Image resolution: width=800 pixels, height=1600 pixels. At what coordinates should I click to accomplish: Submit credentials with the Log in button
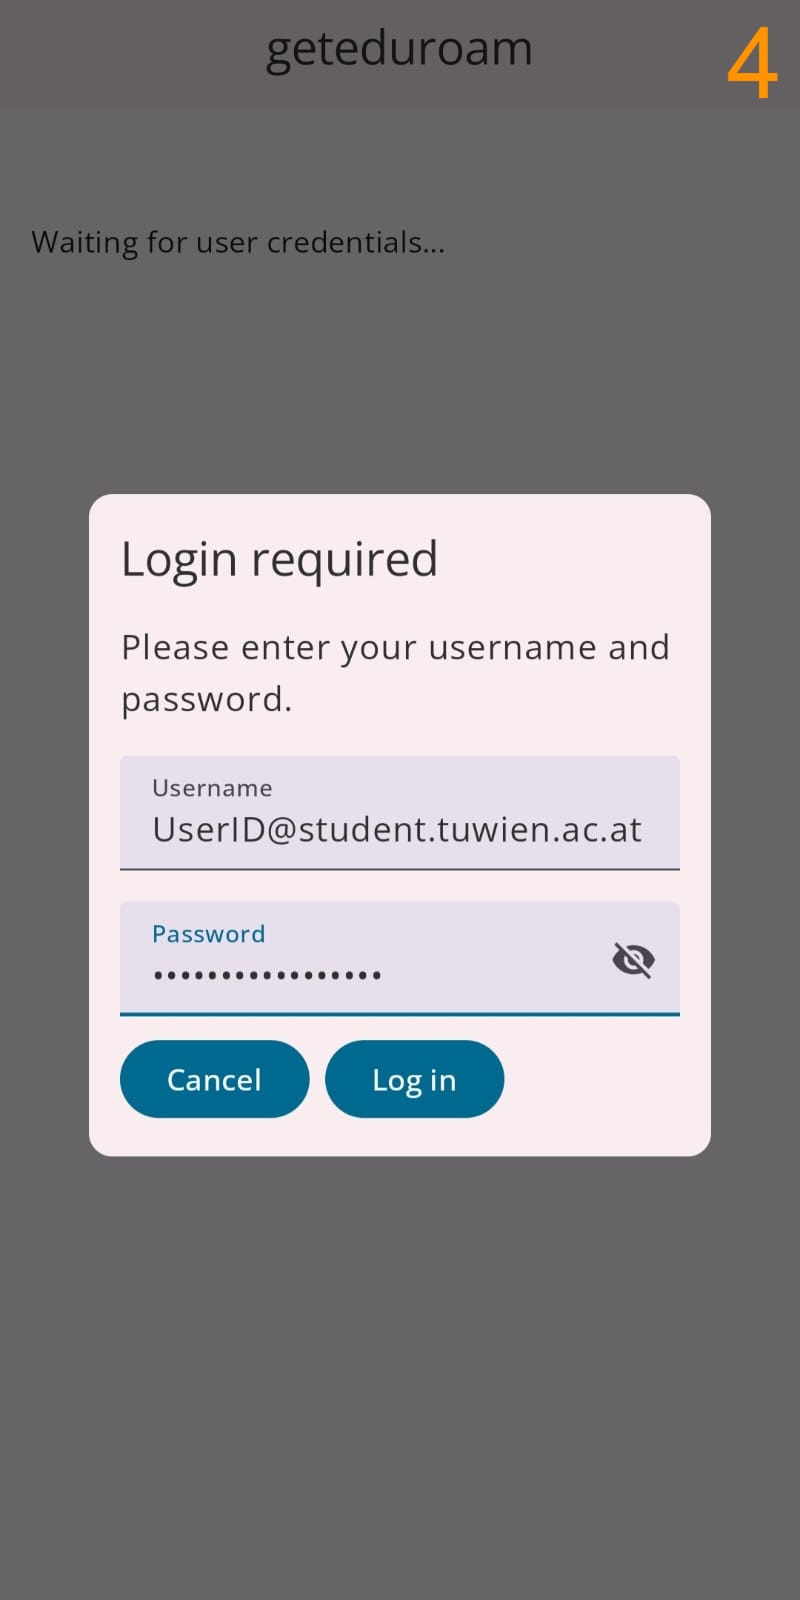[x=414, y=1079]
